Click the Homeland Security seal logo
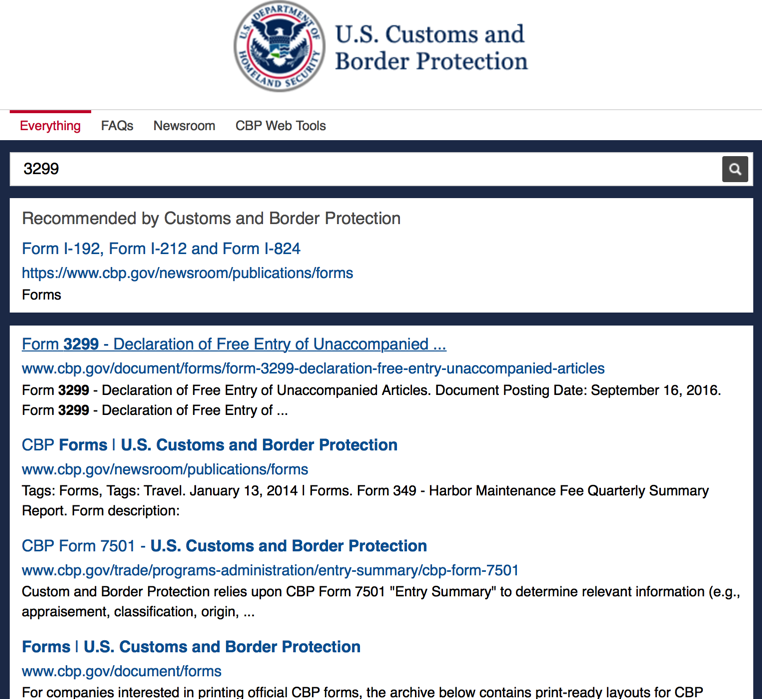 click(280, 46)
